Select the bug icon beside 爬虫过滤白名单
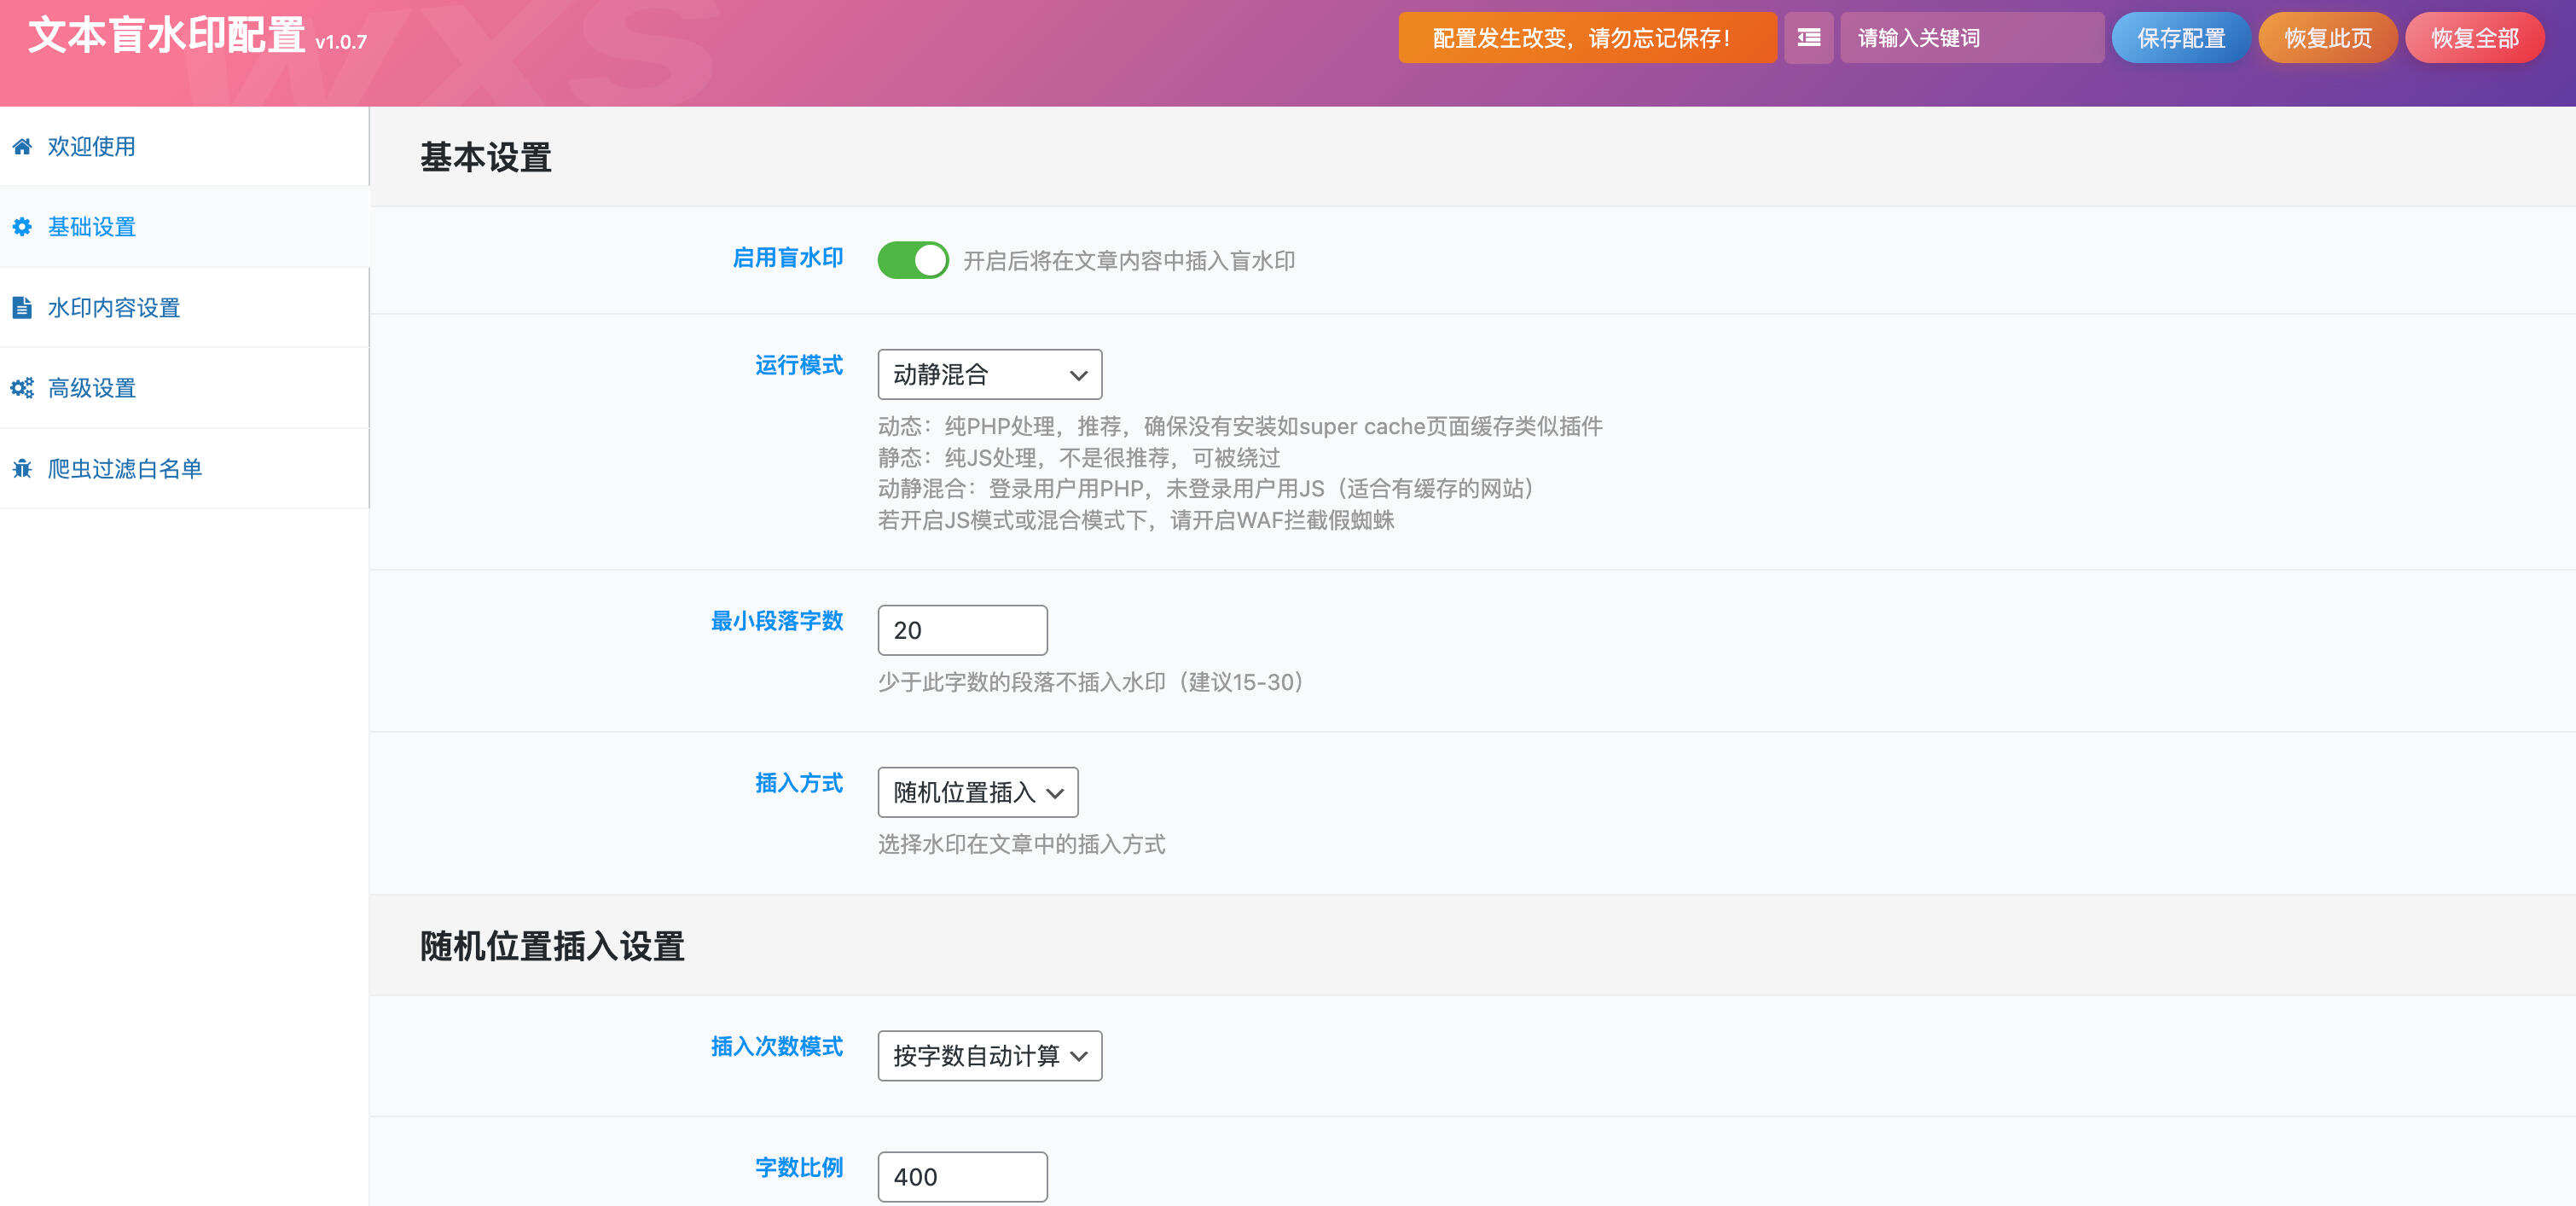The image size is (2576, 1206). tap(22, 468)
